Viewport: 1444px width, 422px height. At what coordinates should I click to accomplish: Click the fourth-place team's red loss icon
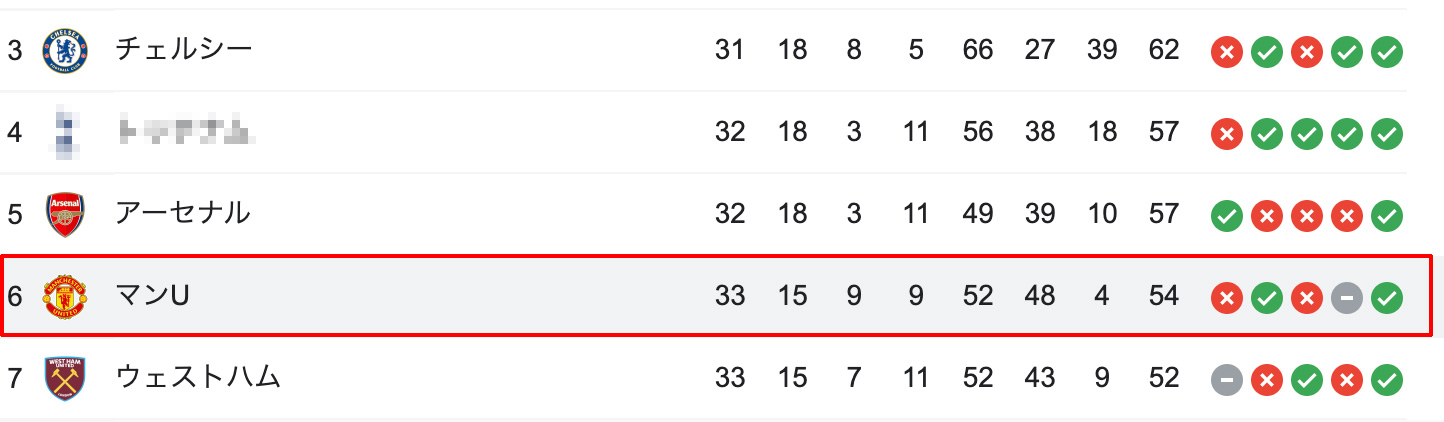pyautogui.click(x=1226, y=133)
